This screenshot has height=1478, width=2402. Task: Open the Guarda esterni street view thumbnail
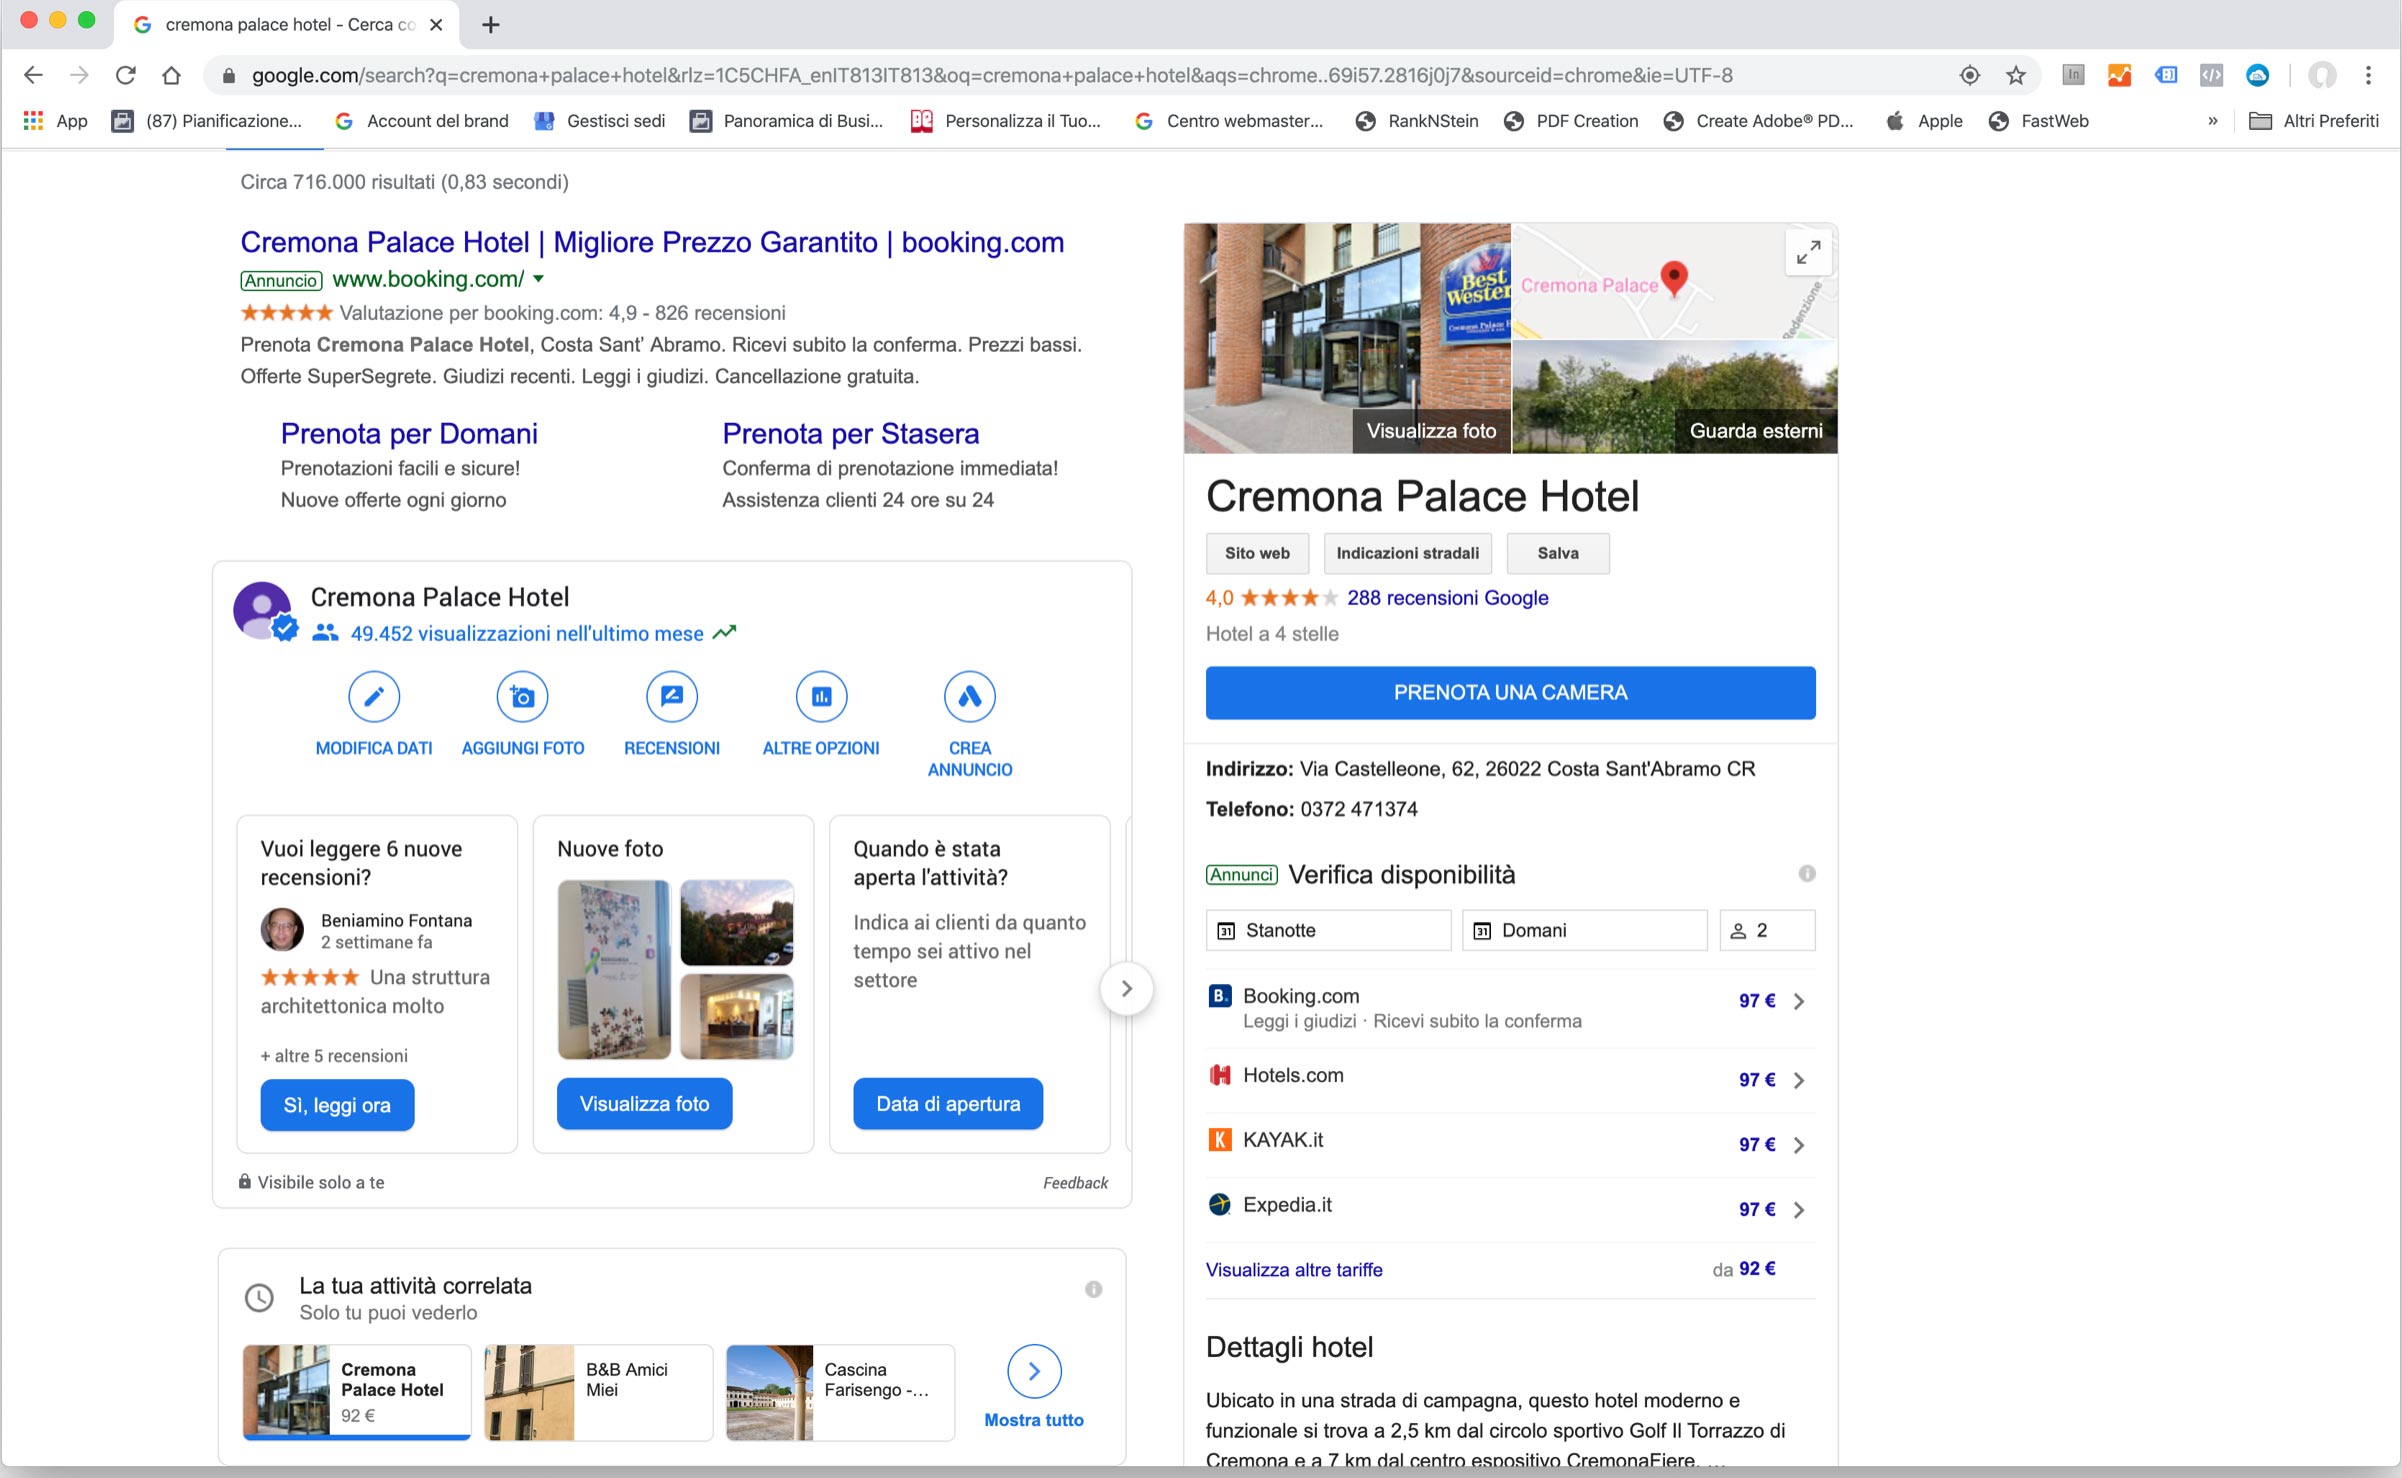click(1675, 398)
